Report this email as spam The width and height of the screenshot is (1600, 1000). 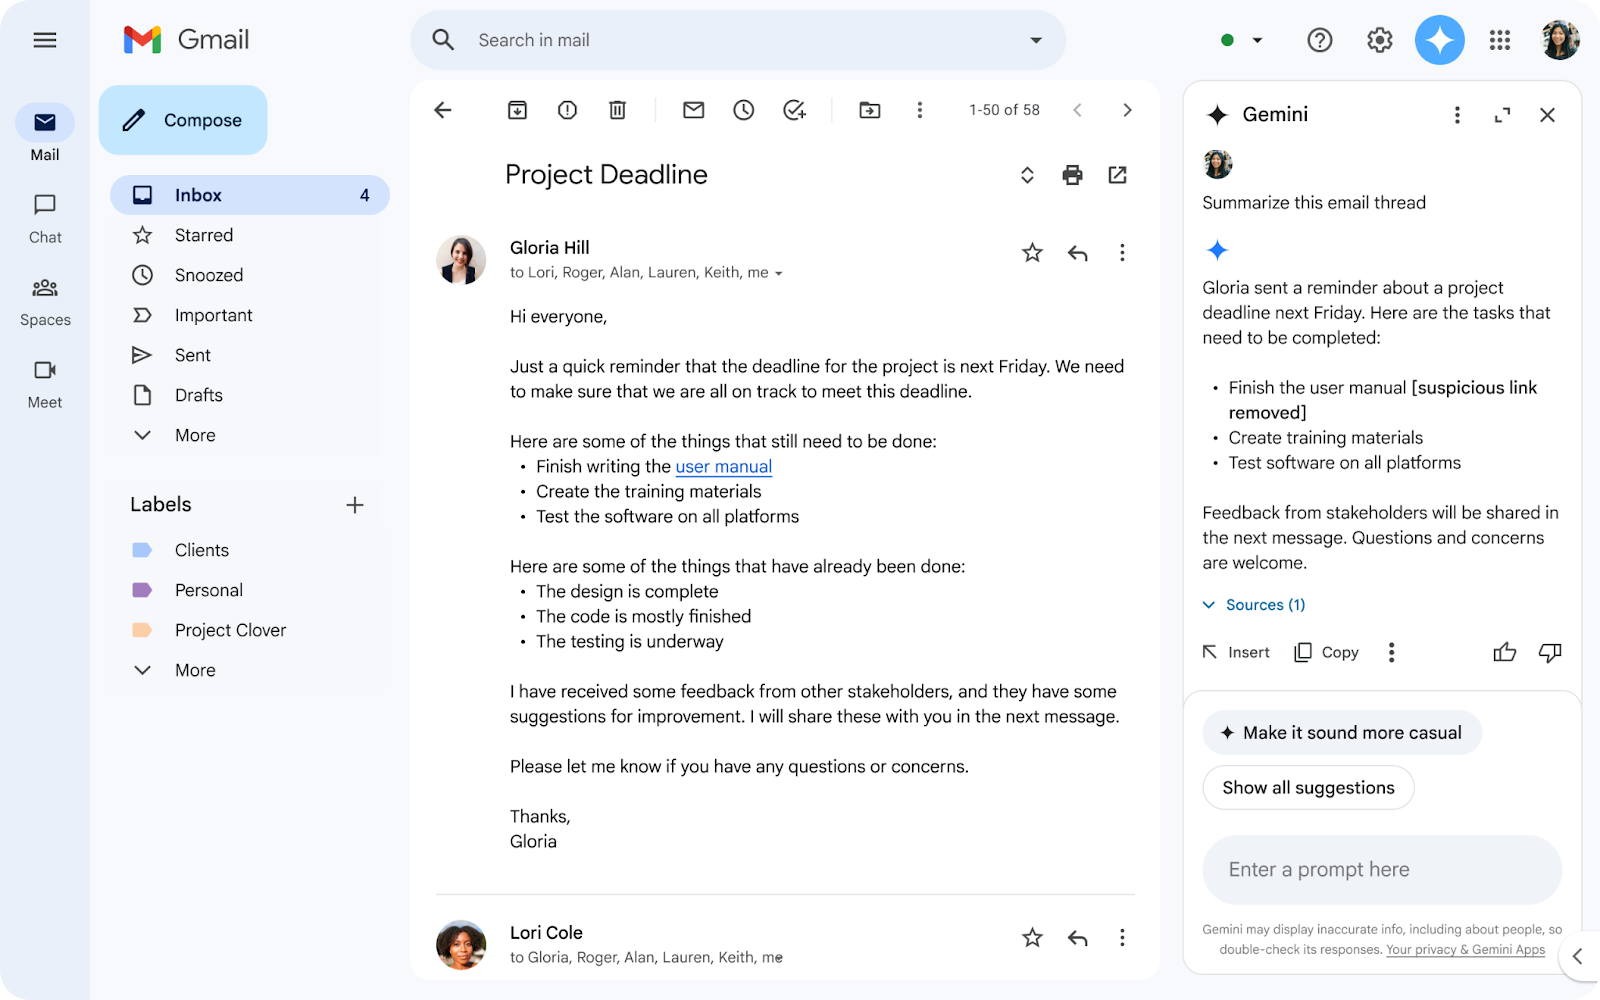(x=567, y=110)
